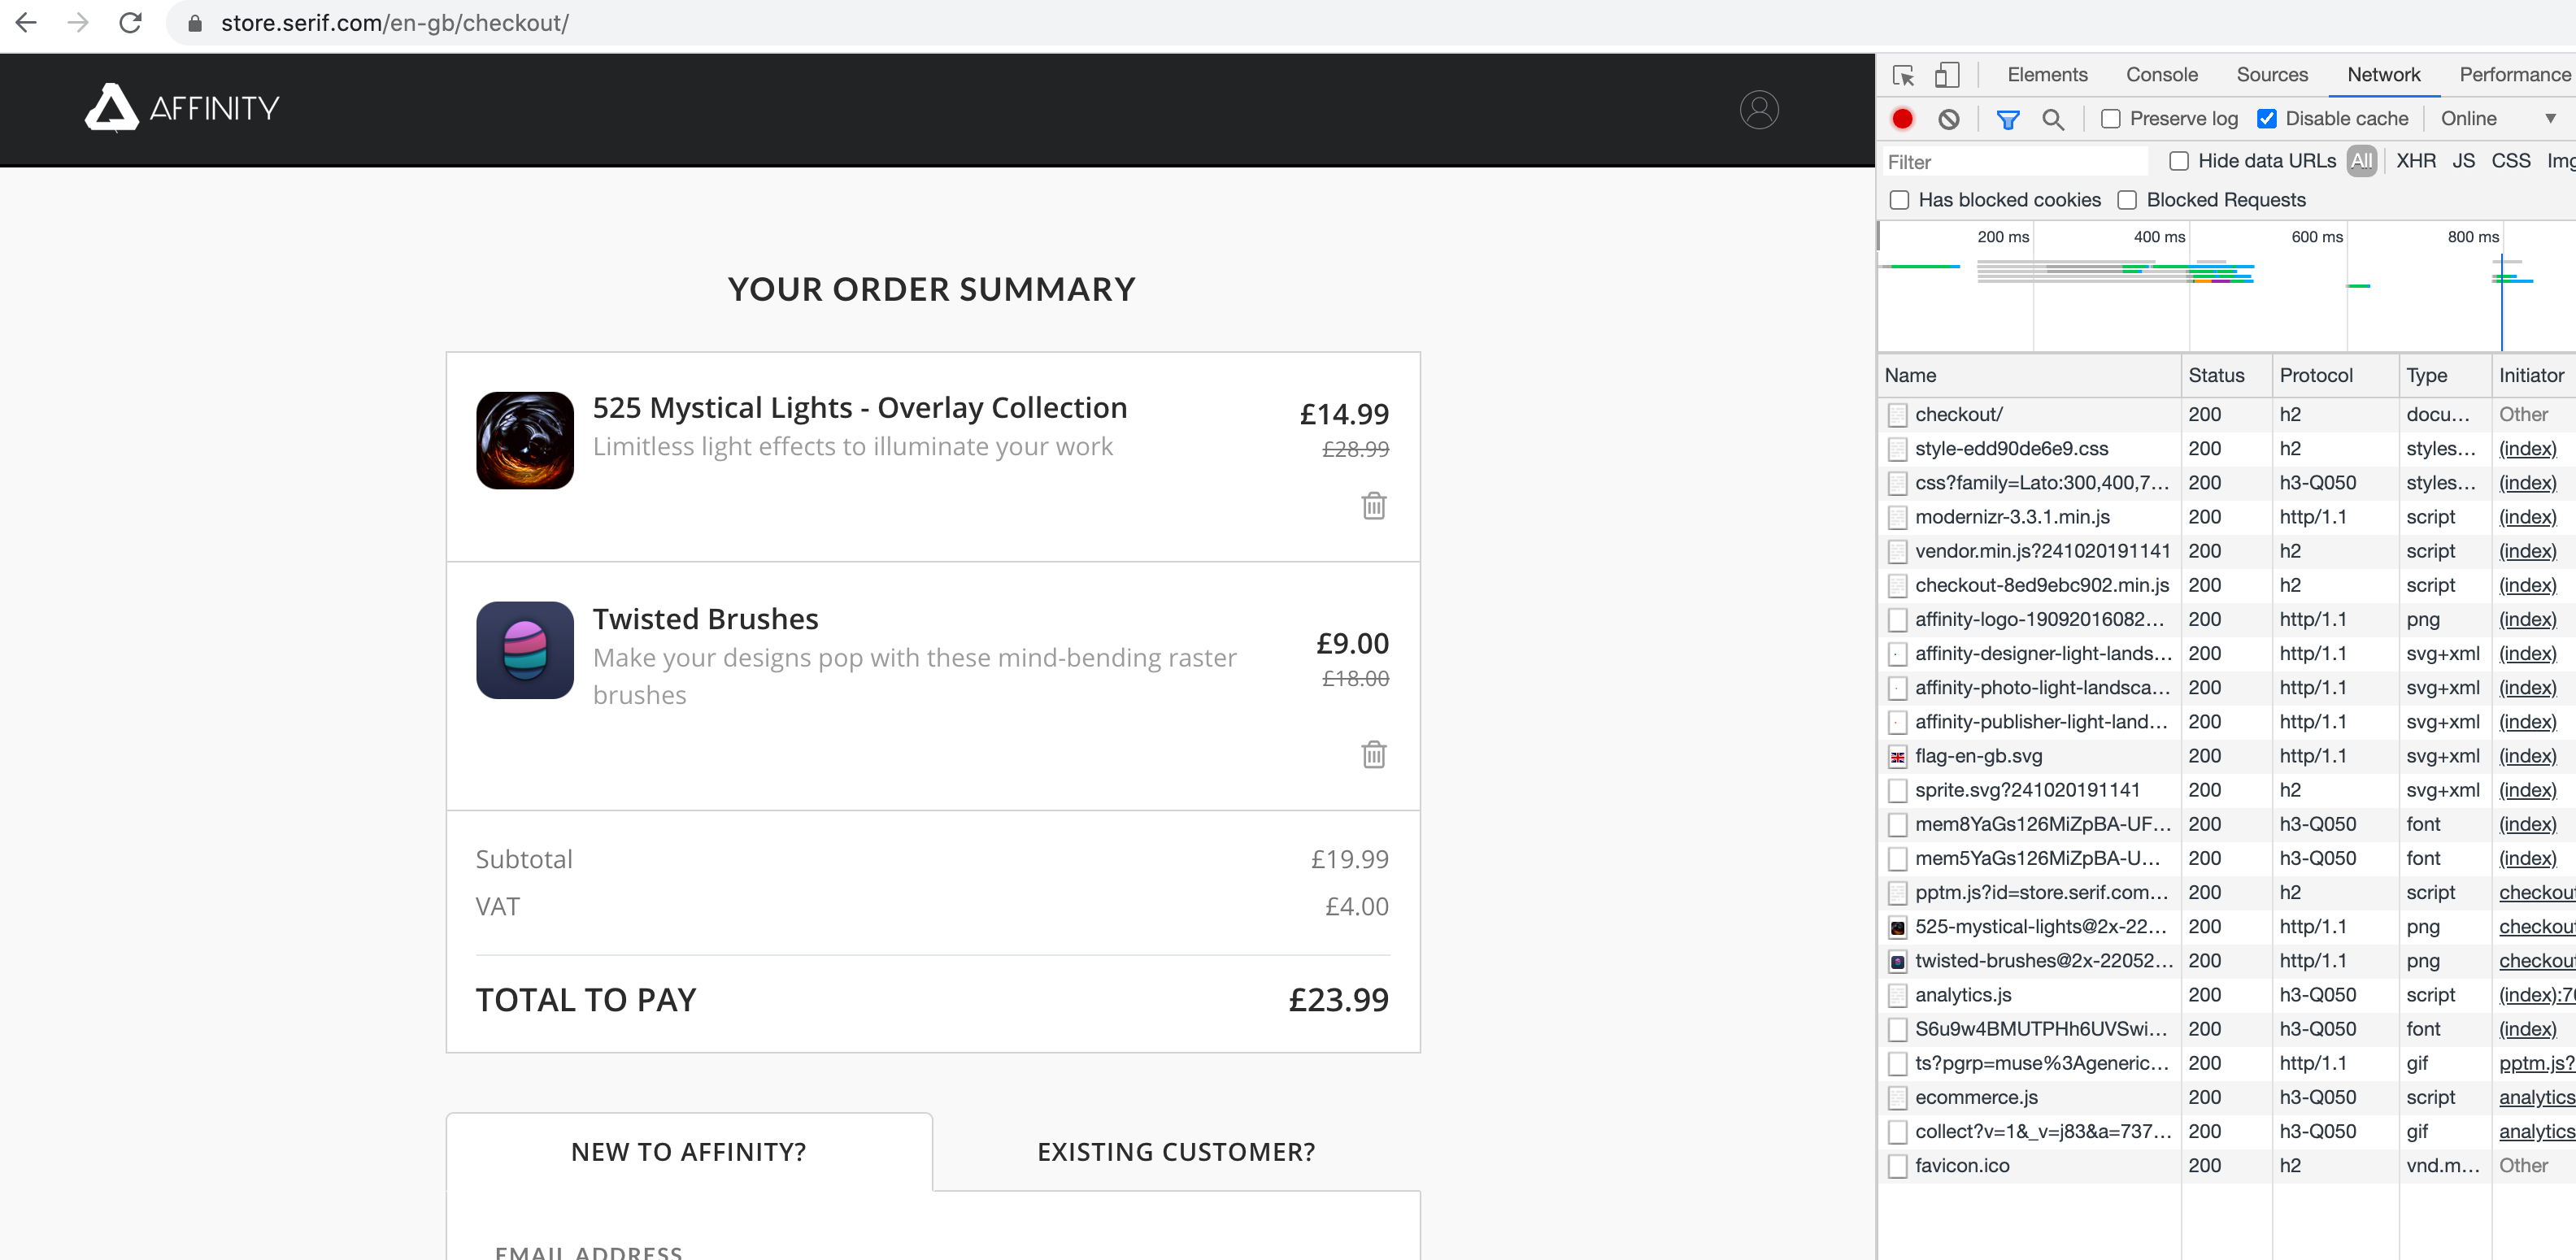Toggle the network filter funnel icon
This screenshot has width=2576, height=1260.
point(2007,120)
